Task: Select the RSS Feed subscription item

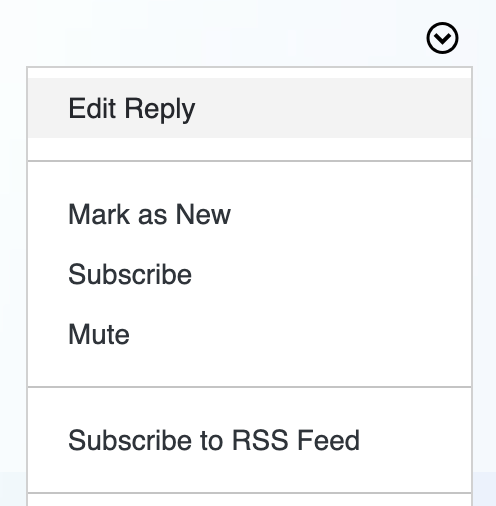Action: pyautogui.click(x=249, y=440)
